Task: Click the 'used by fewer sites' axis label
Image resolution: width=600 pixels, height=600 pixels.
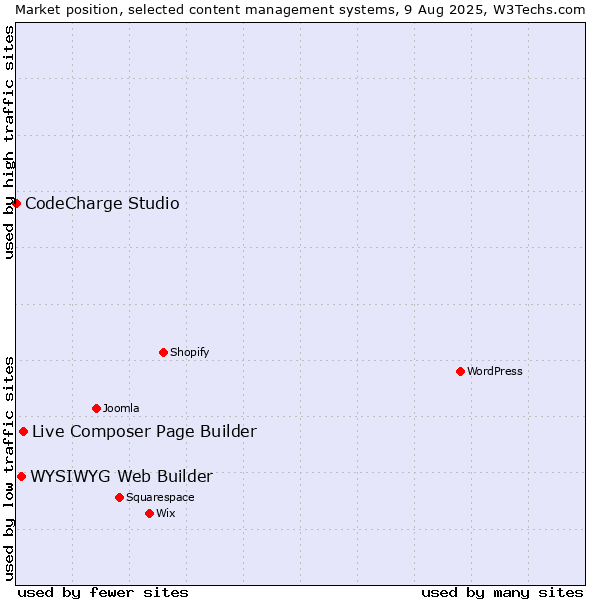Action: pos(103,593)
